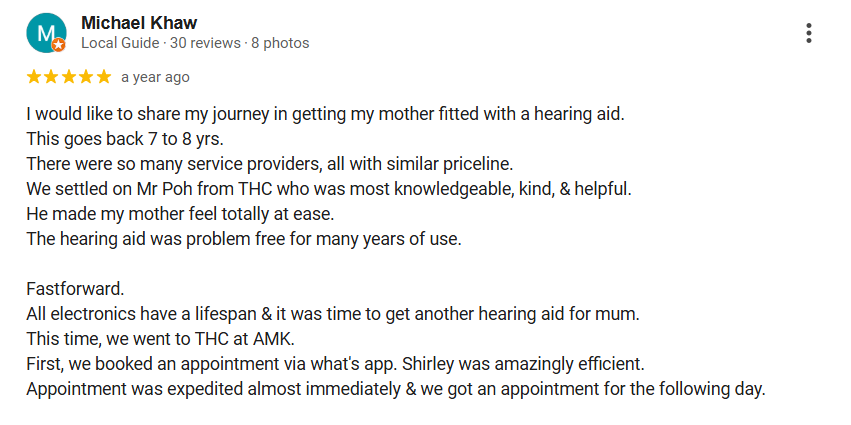Screen dimensions: 851x425
Task: Click the line "This goes back 7 to 8 yrs."
Action: pyautogui.click(x=125, y=139)
